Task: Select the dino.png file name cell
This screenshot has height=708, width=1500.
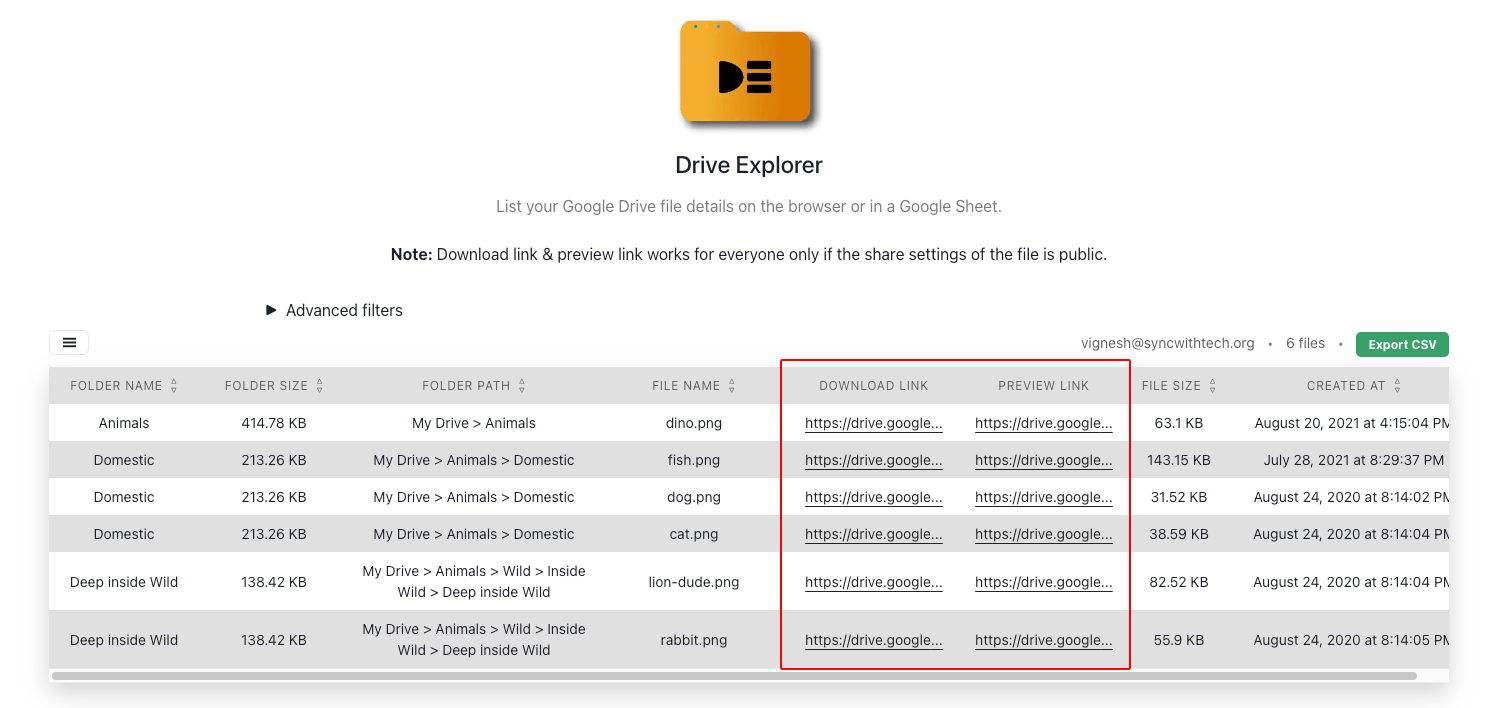Action: (694, 423)
